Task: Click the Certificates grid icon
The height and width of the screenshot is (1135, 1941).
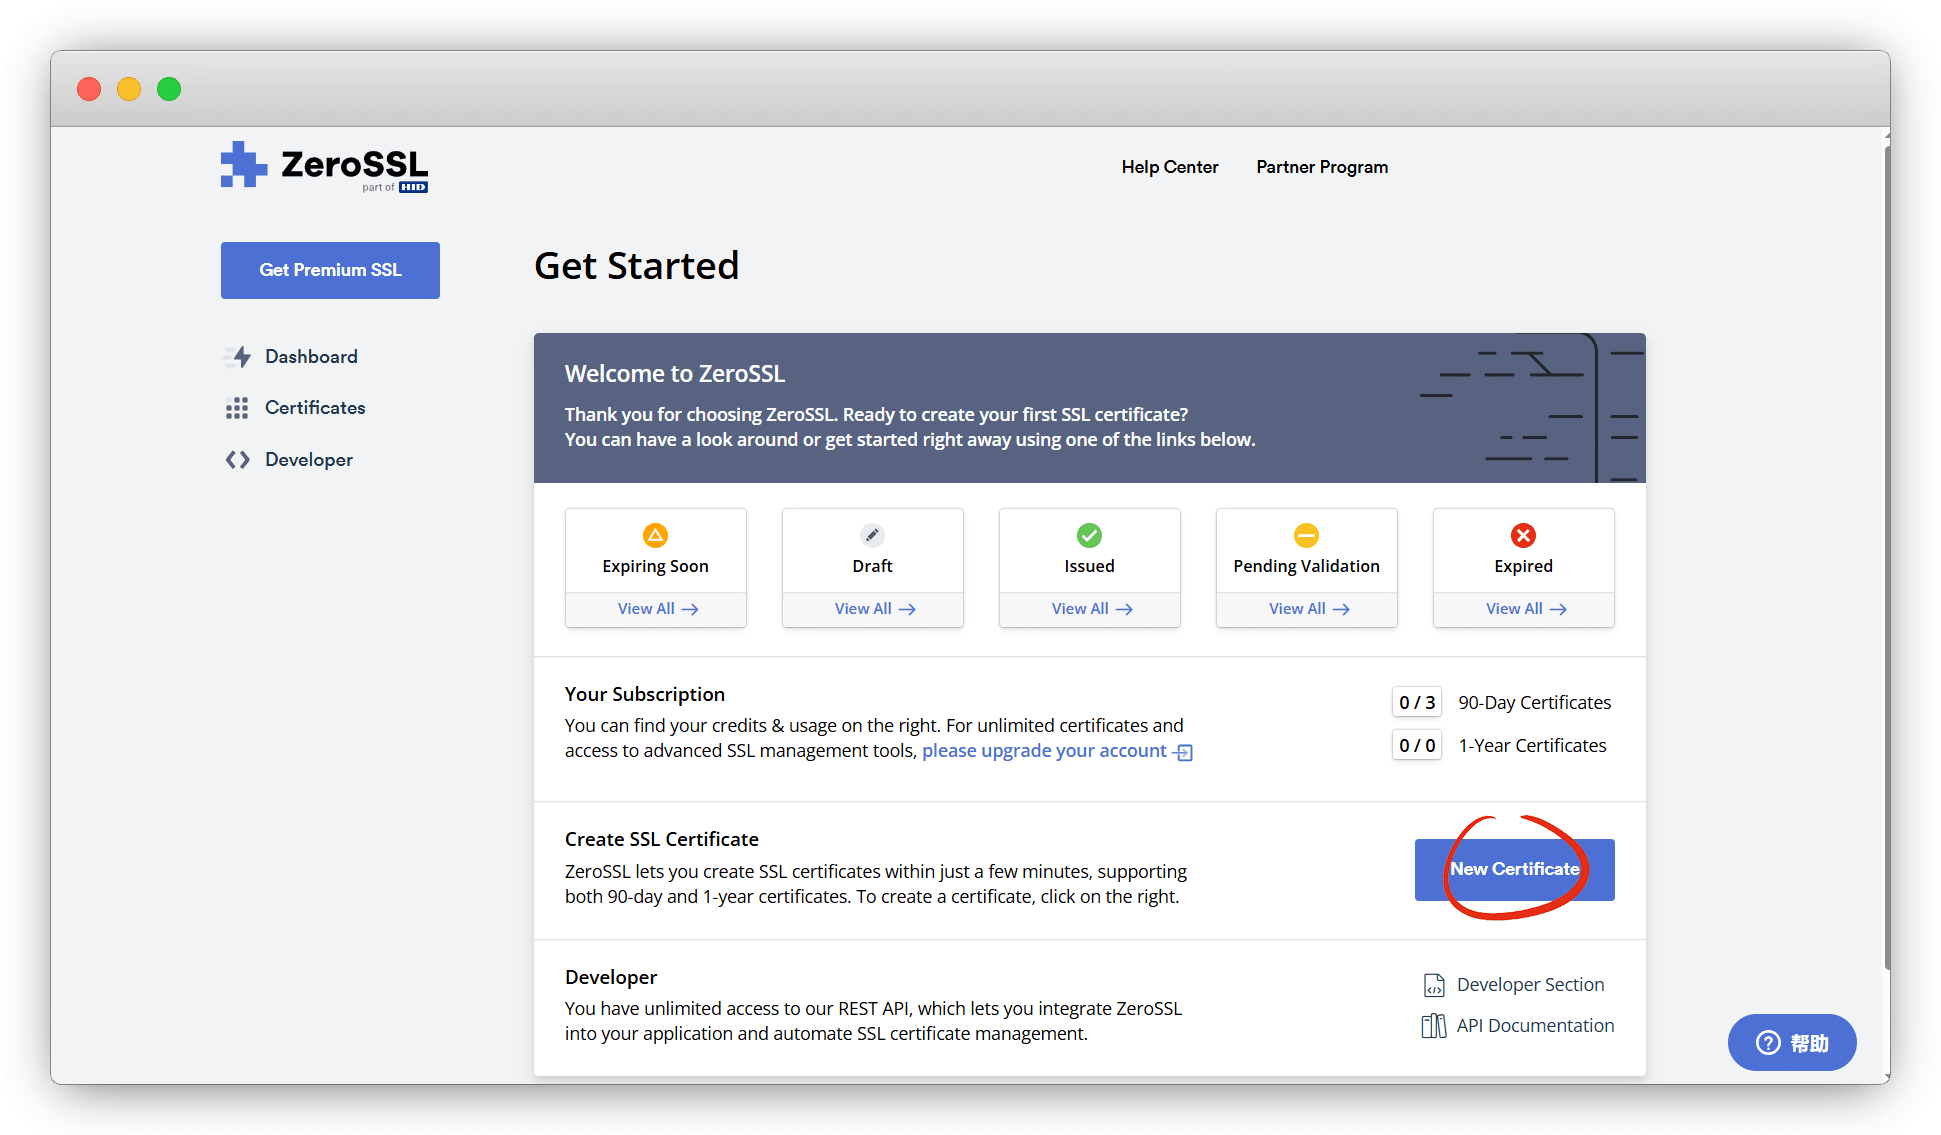Action: pos(237,408)
